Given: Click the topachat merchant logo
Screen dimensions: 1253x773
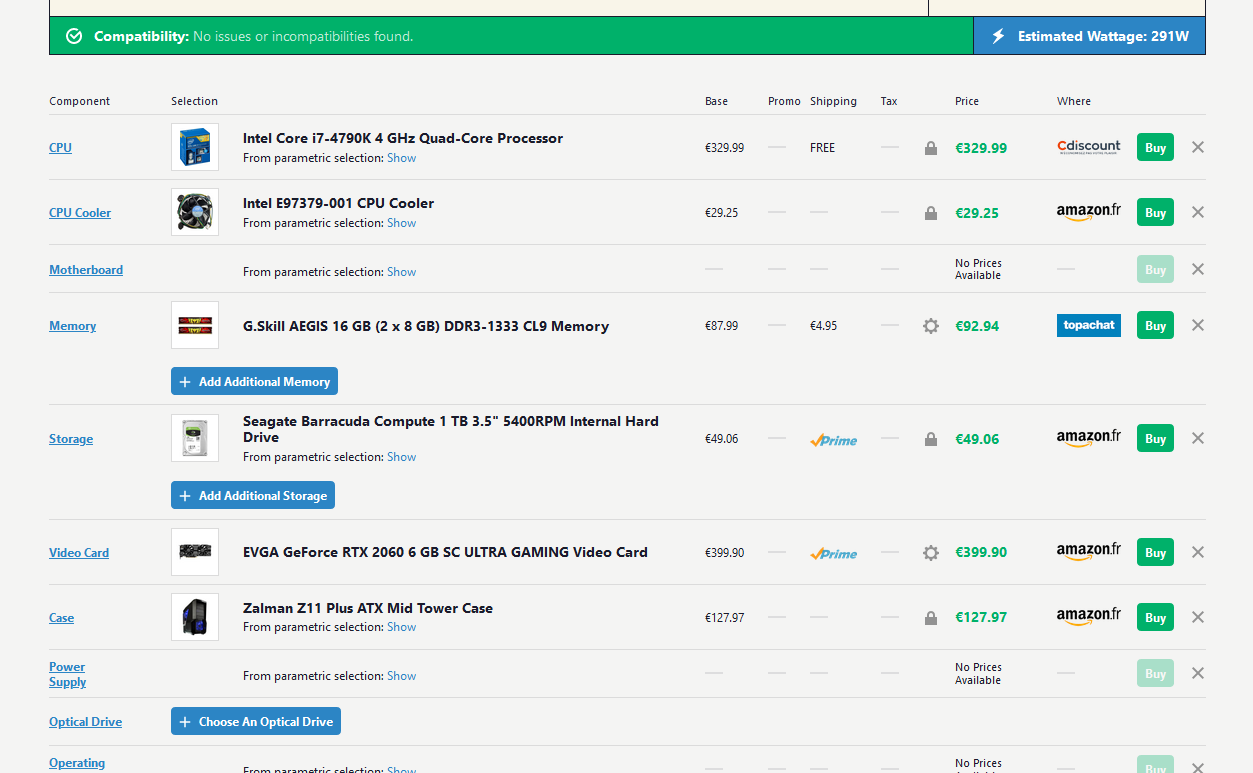Looking at the screenshot, I should coord(1088,326).
